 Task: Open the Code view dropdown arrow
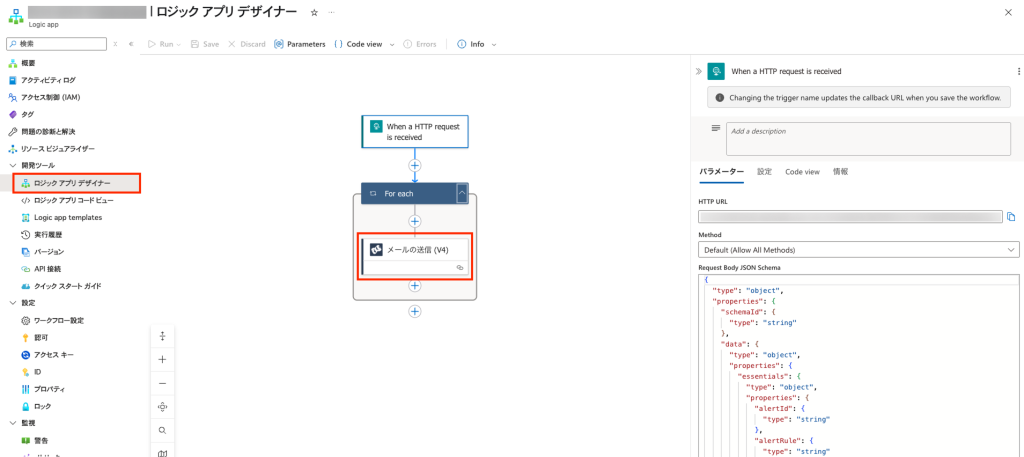392,44
